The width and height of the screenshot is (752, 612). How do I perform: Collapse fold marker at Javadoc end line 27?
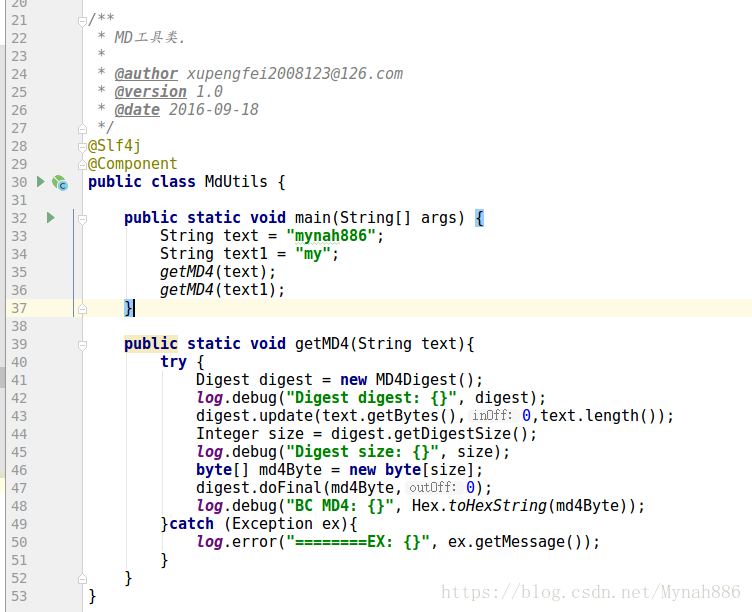(x=82, y=129)
